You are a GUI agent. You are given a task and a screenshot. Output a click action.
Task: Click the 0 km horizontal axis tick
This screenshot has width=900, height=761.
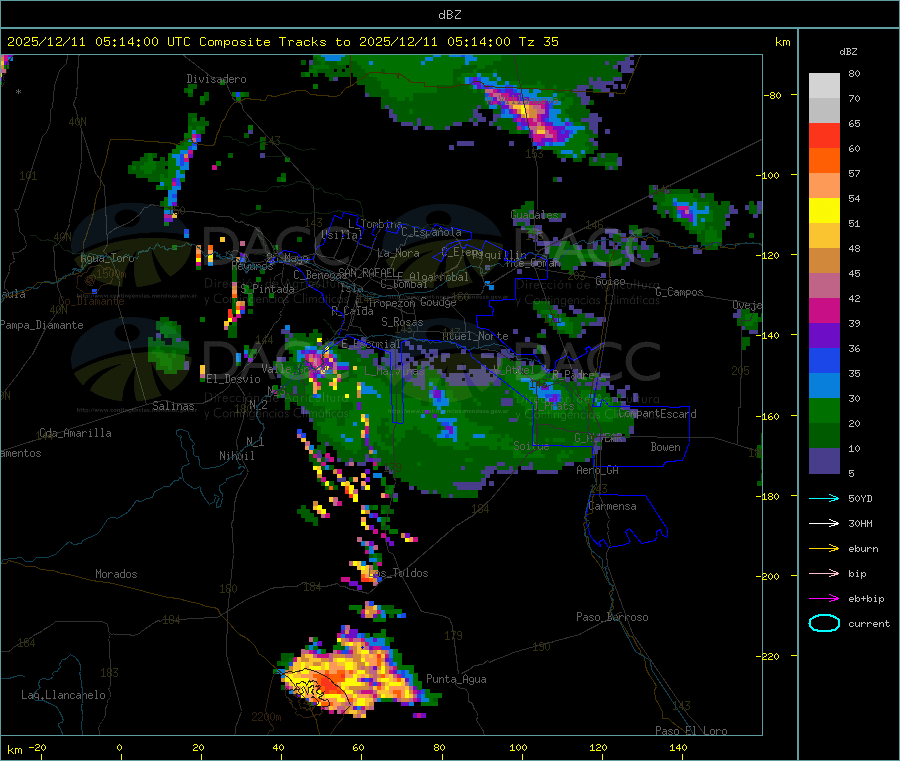[119, 747]
